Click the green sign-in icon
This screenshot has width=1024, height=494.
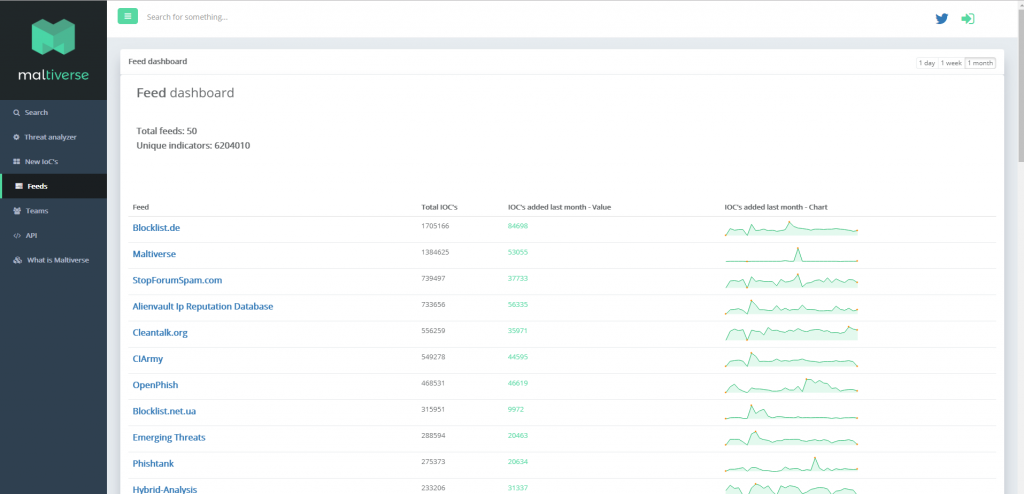968,19
